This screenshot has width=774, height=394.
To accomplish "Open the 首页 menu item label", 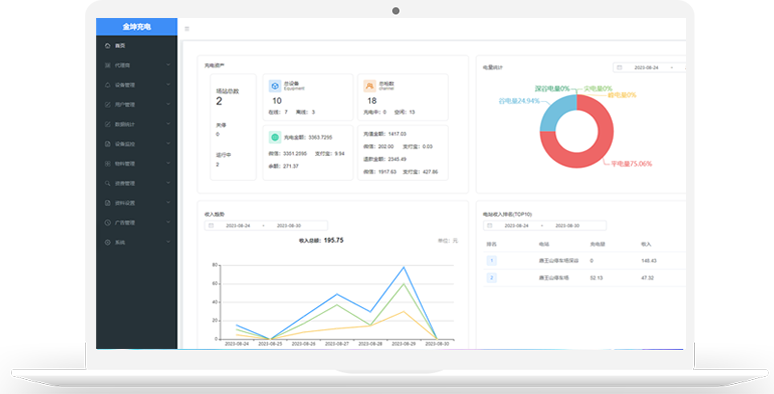I will pos(120,45).
